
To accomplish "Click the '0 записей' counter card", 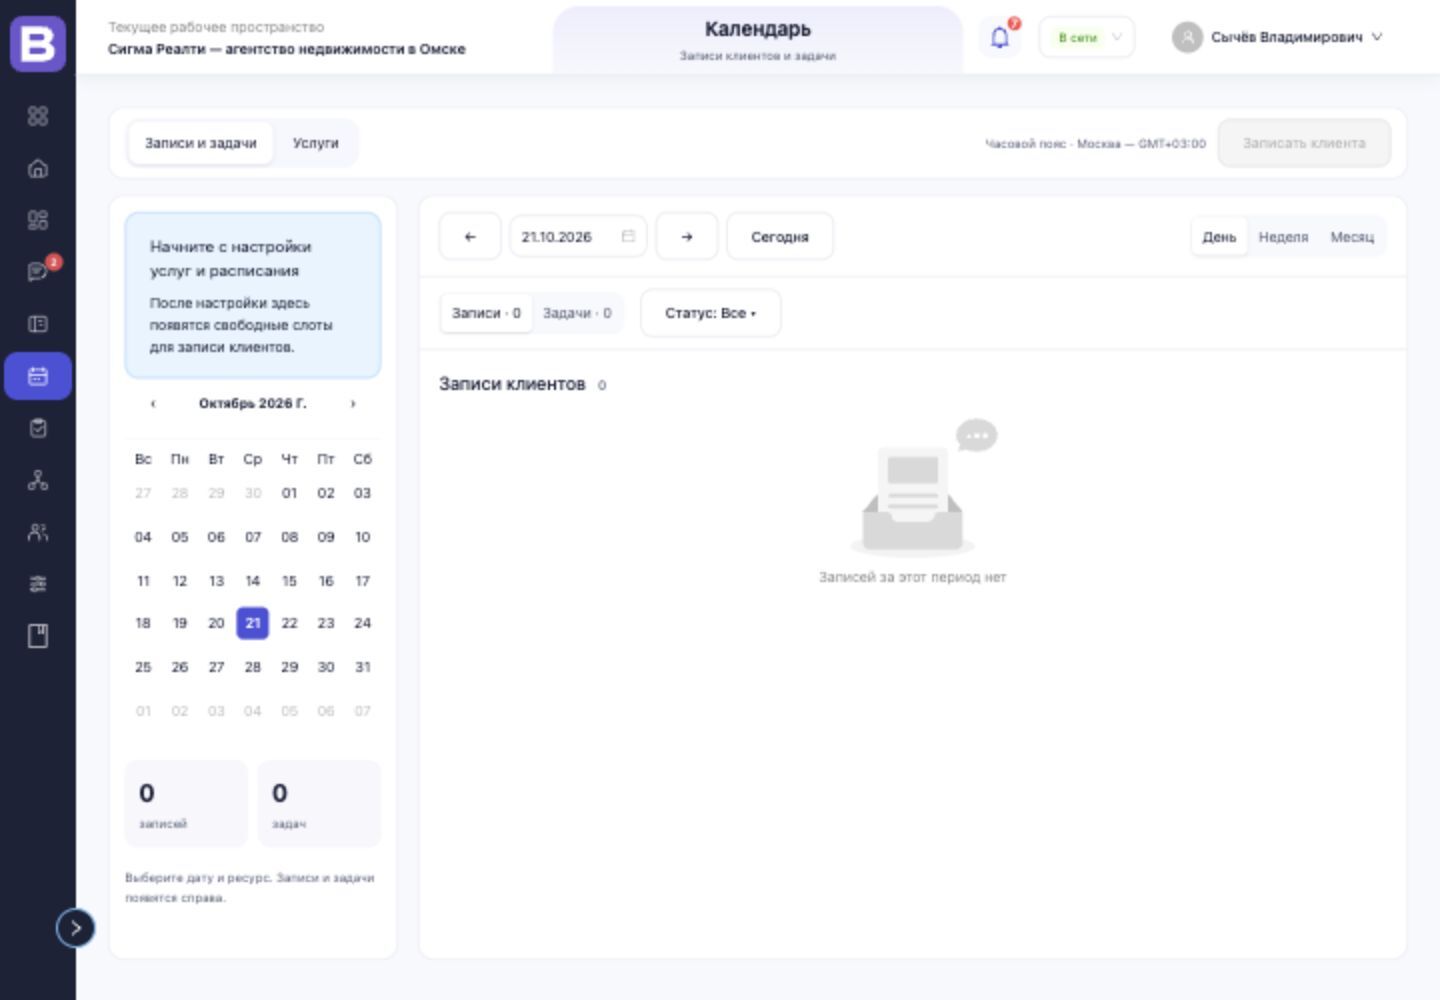I will [186, 804].
